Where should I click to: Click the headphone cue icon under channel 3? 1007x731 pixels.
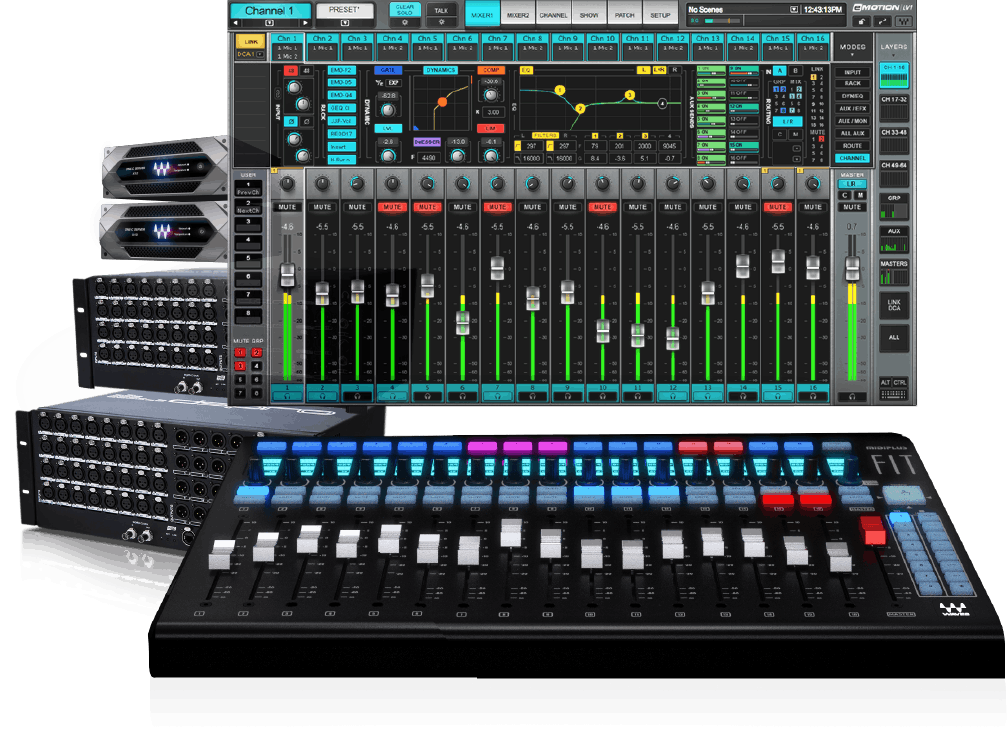click(x=357, y=397)
